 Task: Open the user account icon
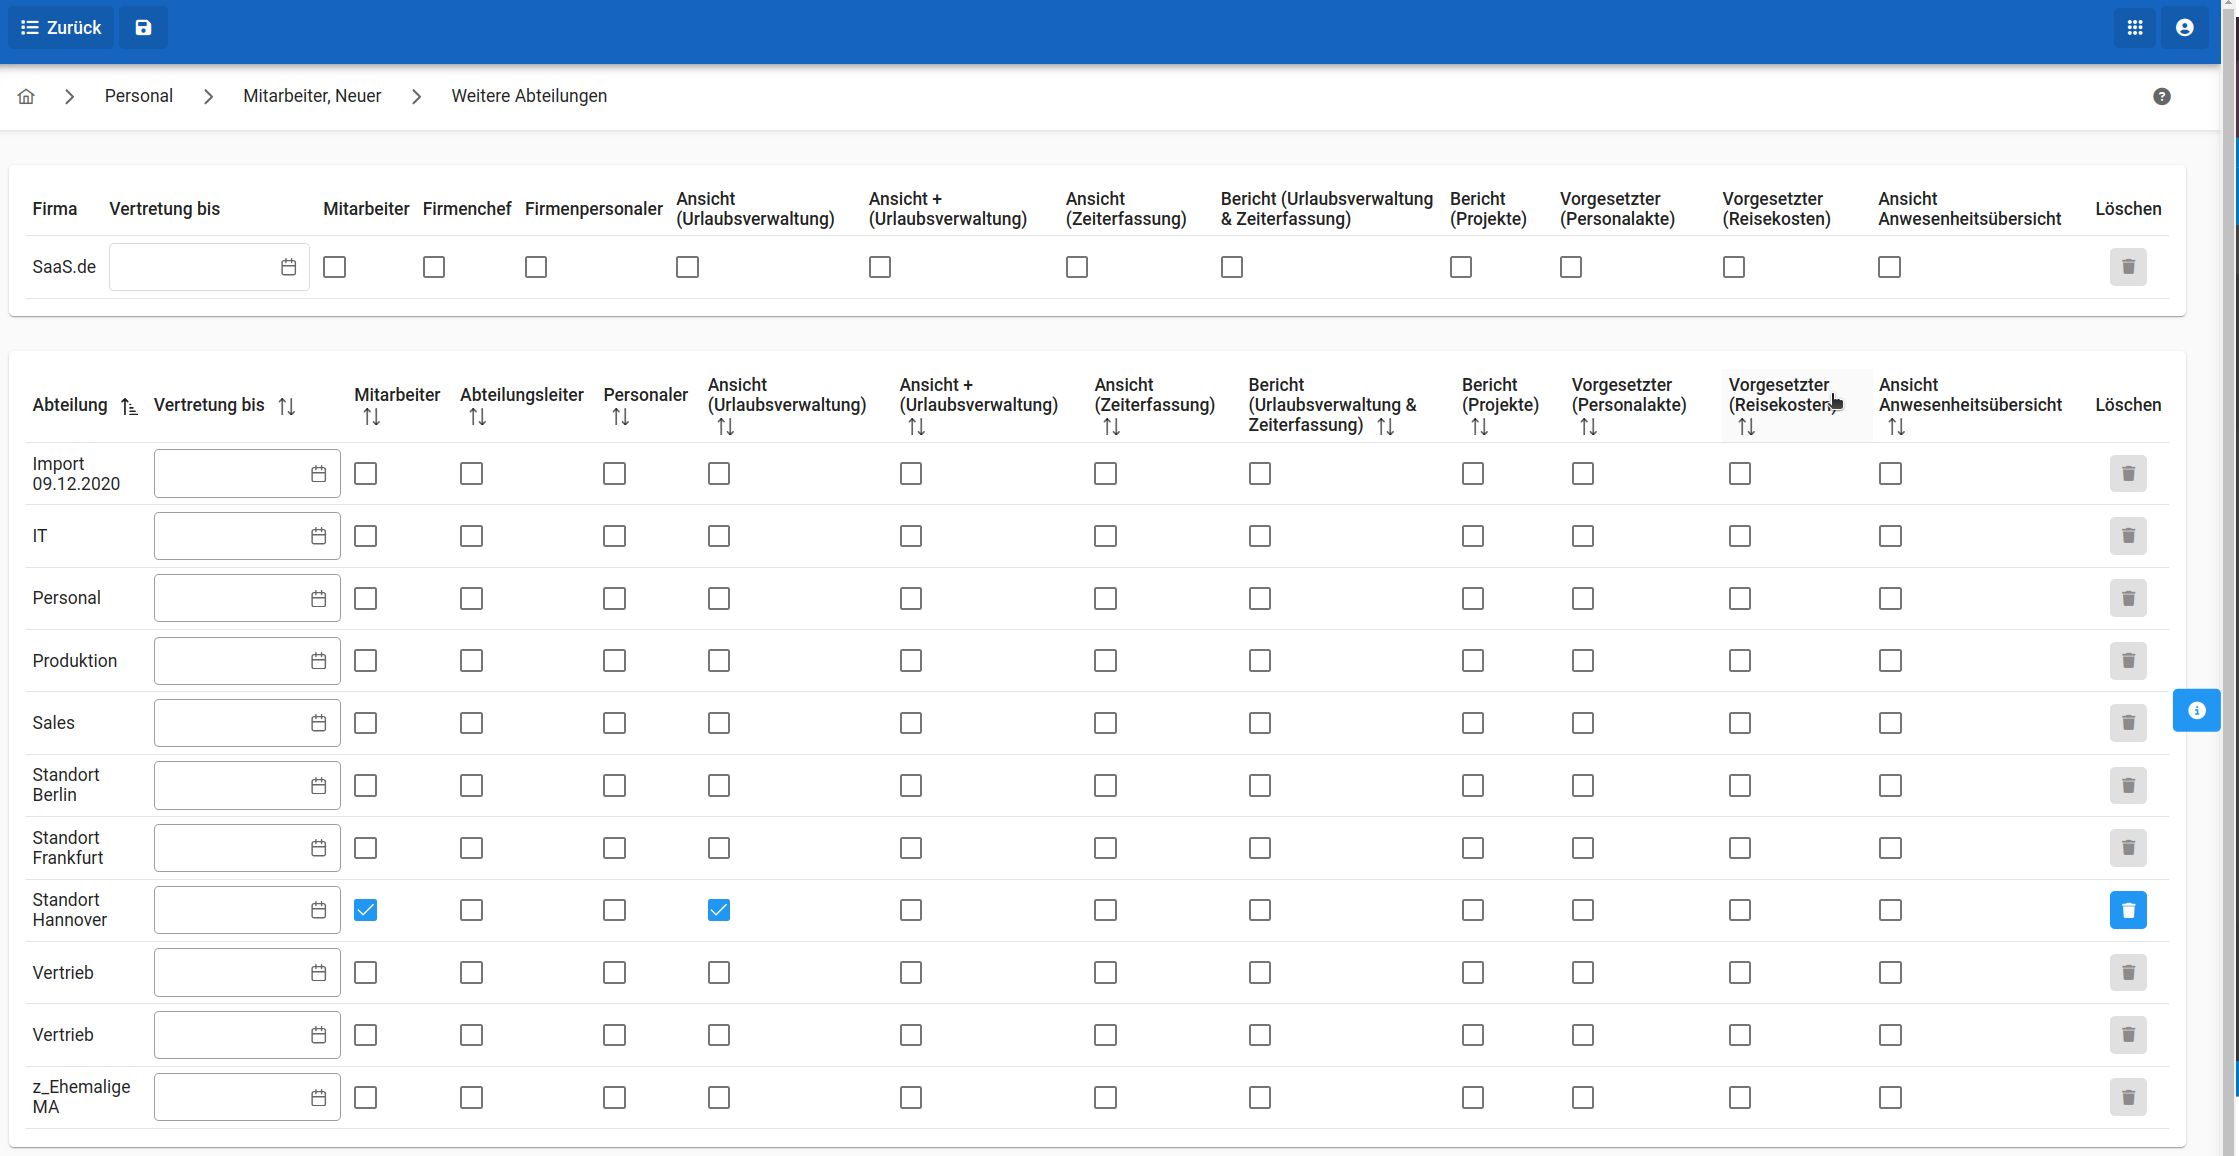point(2185,27)
